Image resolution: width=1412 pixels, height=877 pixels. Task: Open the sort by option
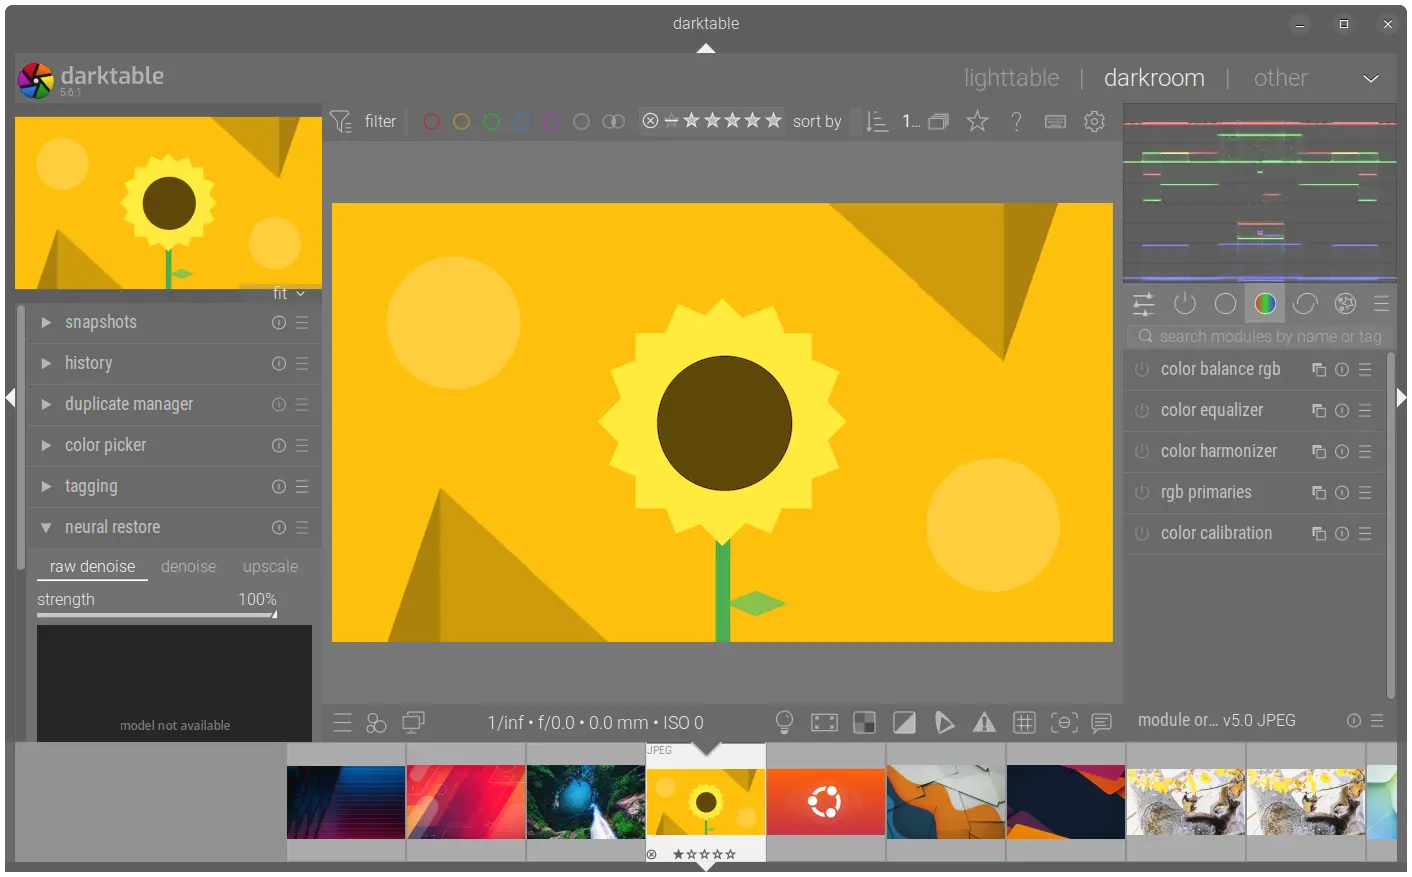pyautogui.click(x=817, y=121)
